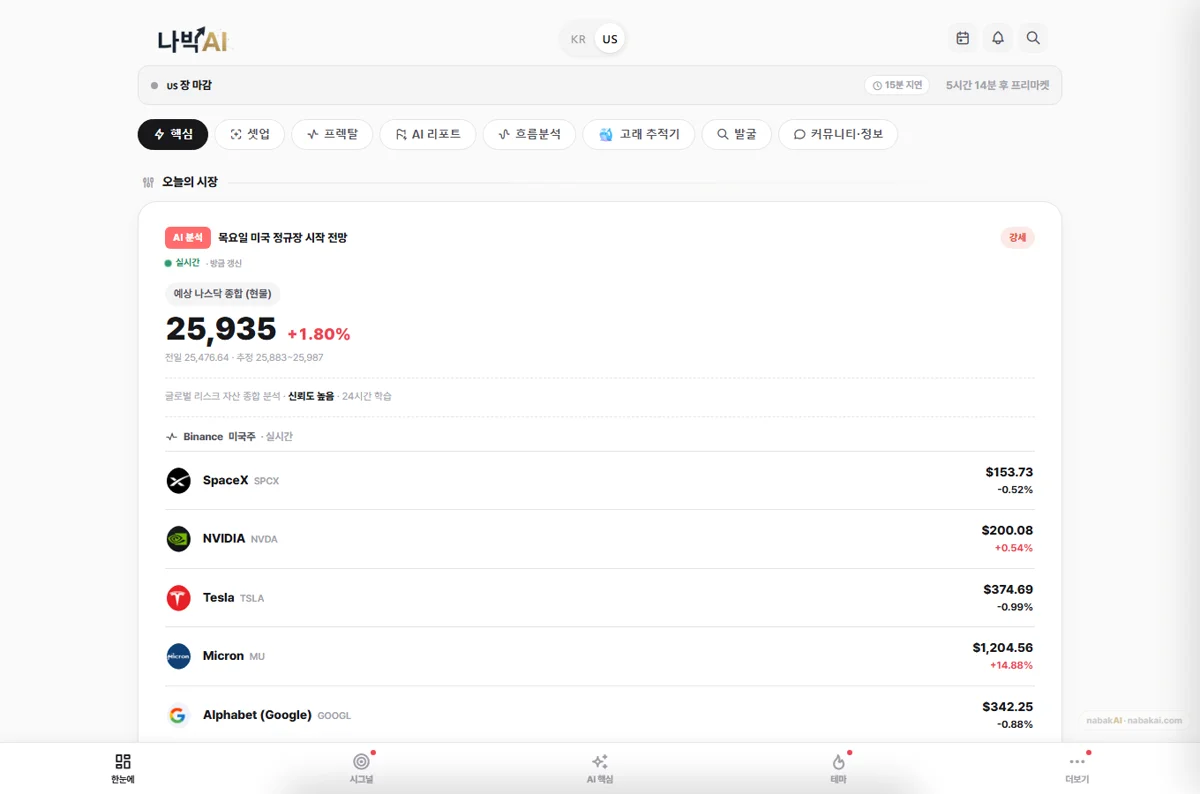Select the 커뮤니티·정보 tab
The image size is (1200, 794).
tap(838, 134)
